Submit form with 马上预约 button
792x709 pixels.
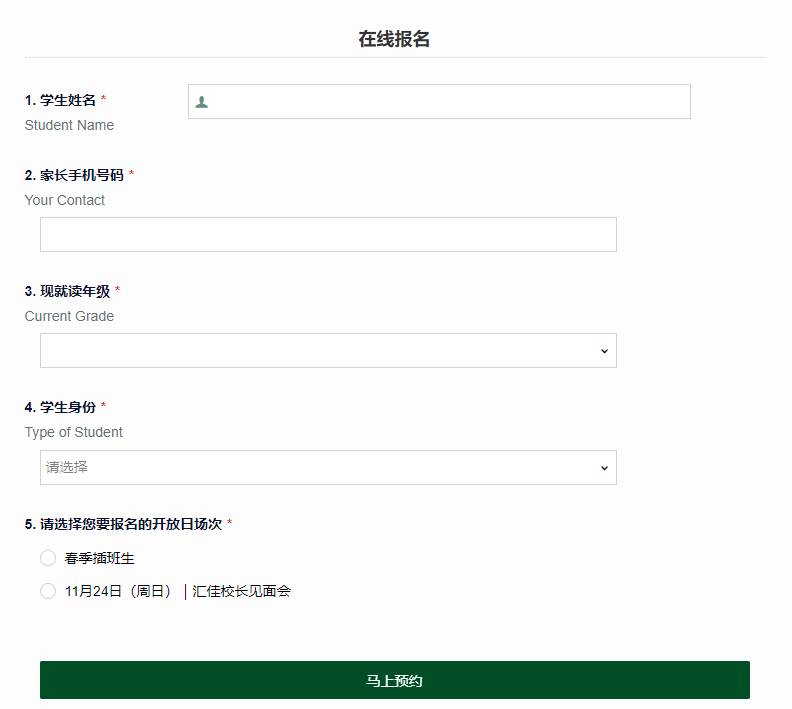coord(395,680)
